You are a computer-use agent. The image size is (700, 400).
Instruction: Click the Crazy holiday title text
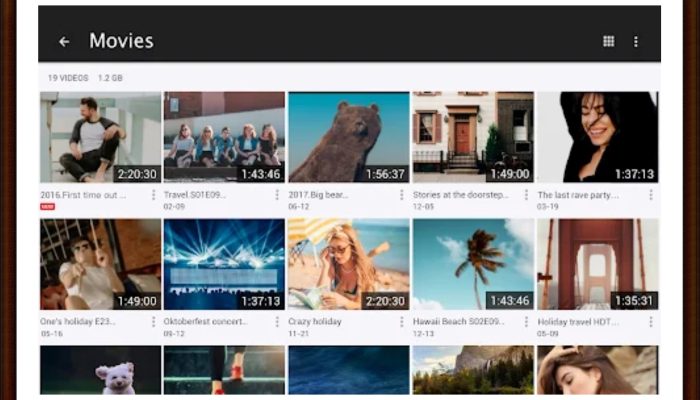(x=315, y=322)
